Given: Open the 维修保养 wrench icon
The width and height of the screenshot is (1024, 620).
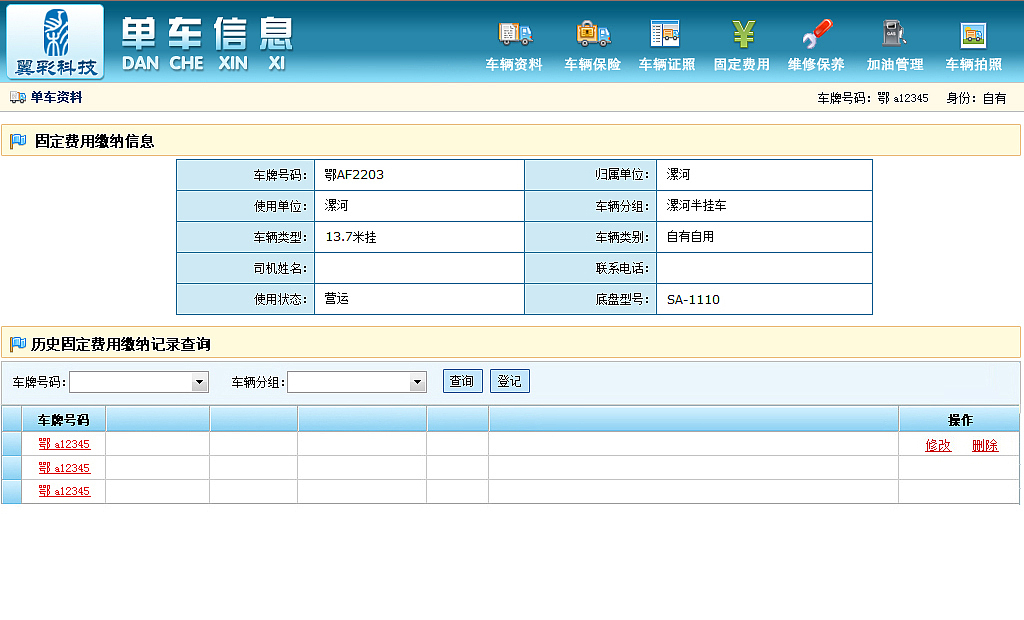Looking at the screenshot, I should 817,33.
